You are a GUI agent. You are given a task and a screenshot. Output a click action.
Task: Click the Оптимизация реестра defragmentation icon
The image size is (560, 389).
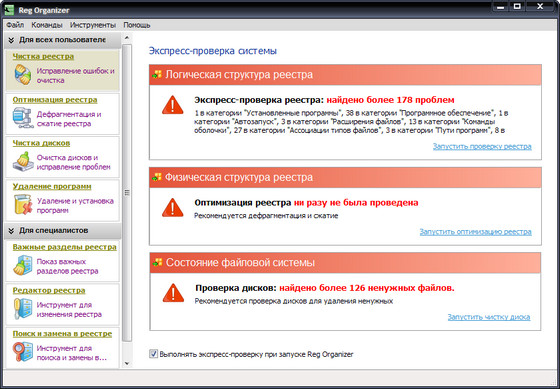[x=22, y=118]
